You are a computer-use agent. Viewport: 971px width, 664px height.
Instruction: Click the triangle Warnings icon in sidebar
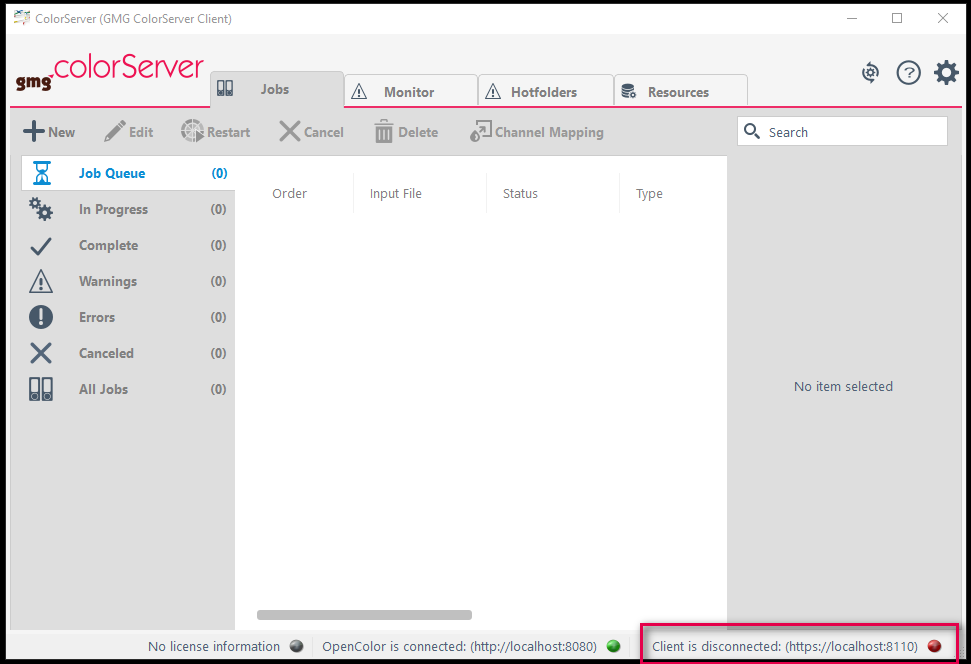click(41, 281)
